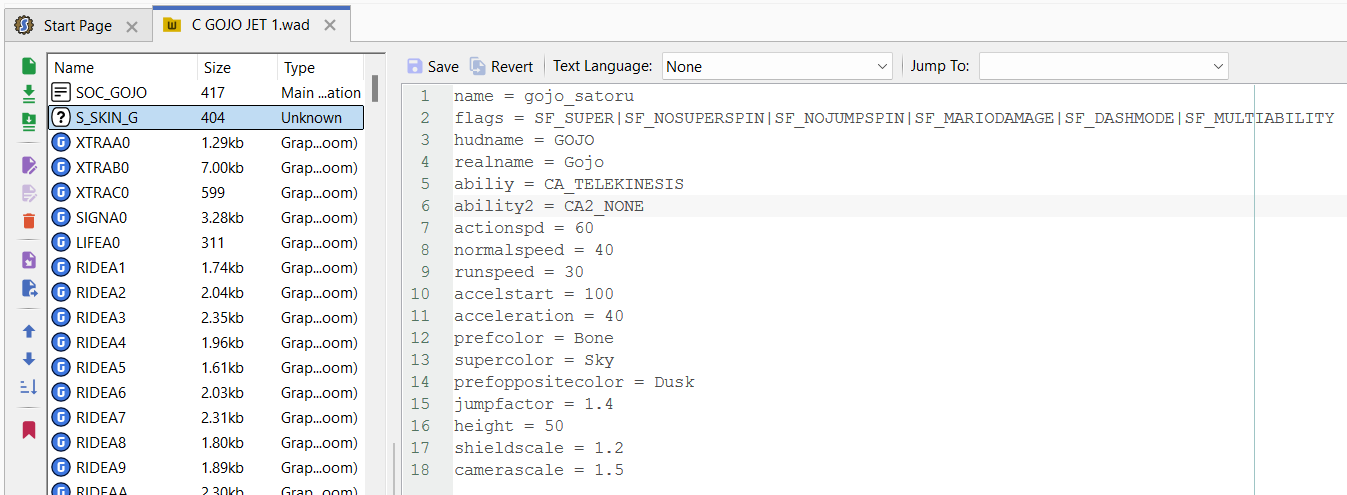This screenshot has height=495, width=1347.
Task: Select the RIDEA2 entry name
Action: [x=101, y=292]
